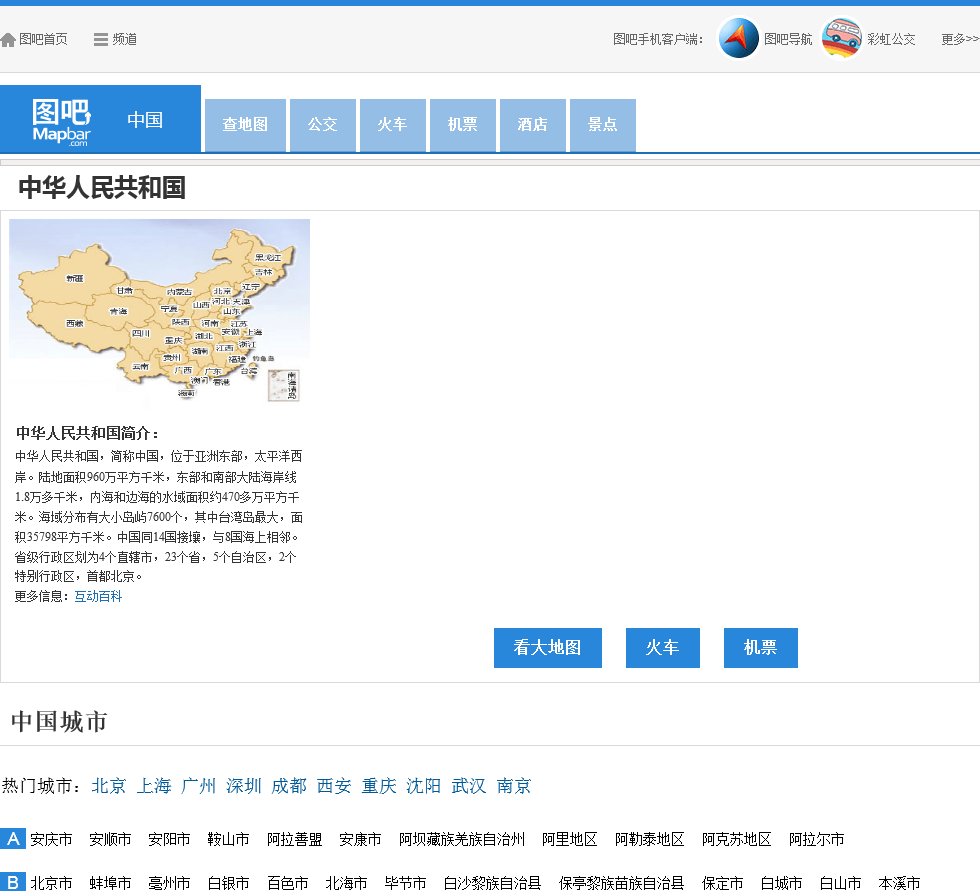Image resolution: width=980 pixels, height=891 pixels.
Task: Open 白银市 city link
Action: point(228,883)
